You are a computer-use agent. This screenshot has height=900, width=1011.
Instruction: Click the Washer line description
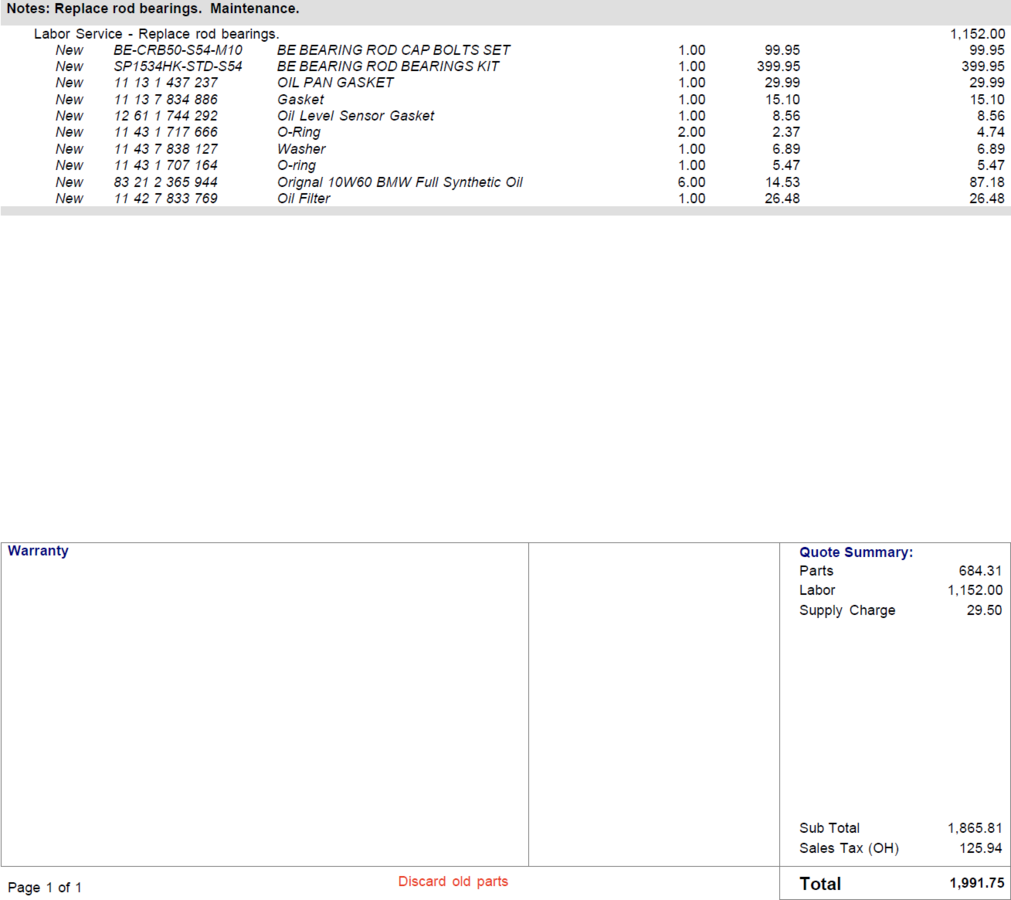(x=301, y=149)
